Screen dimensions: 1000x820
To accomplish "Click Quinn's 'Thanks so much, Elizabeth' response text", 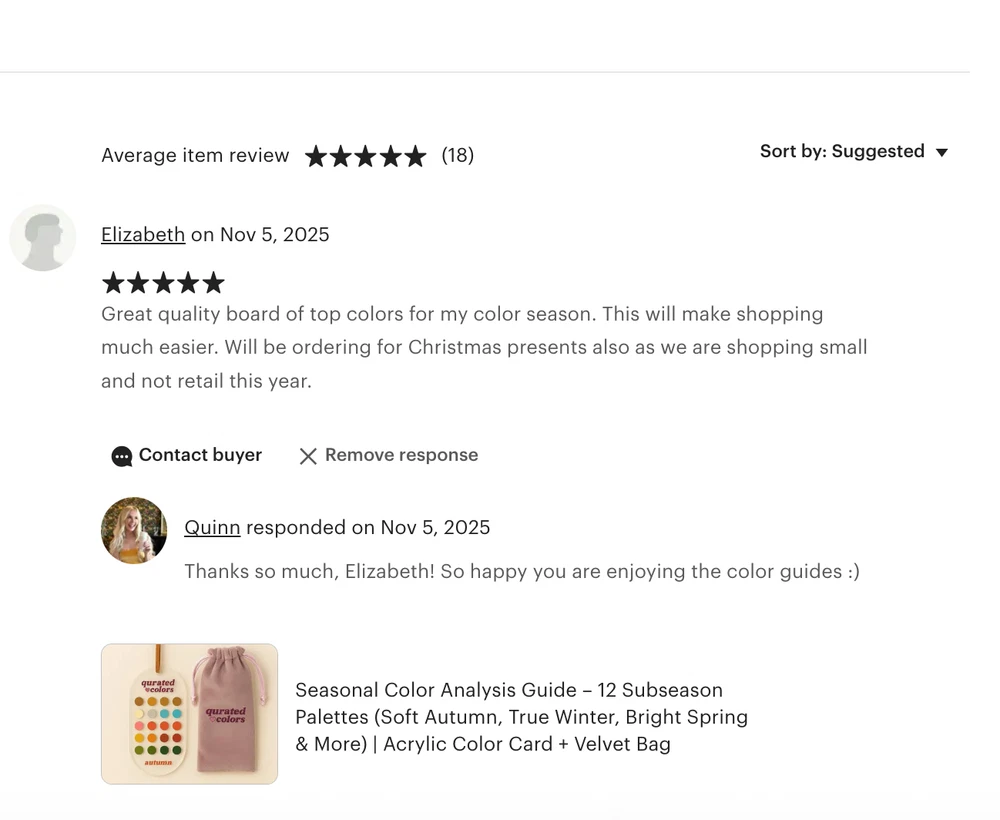I will click(521, 572).
